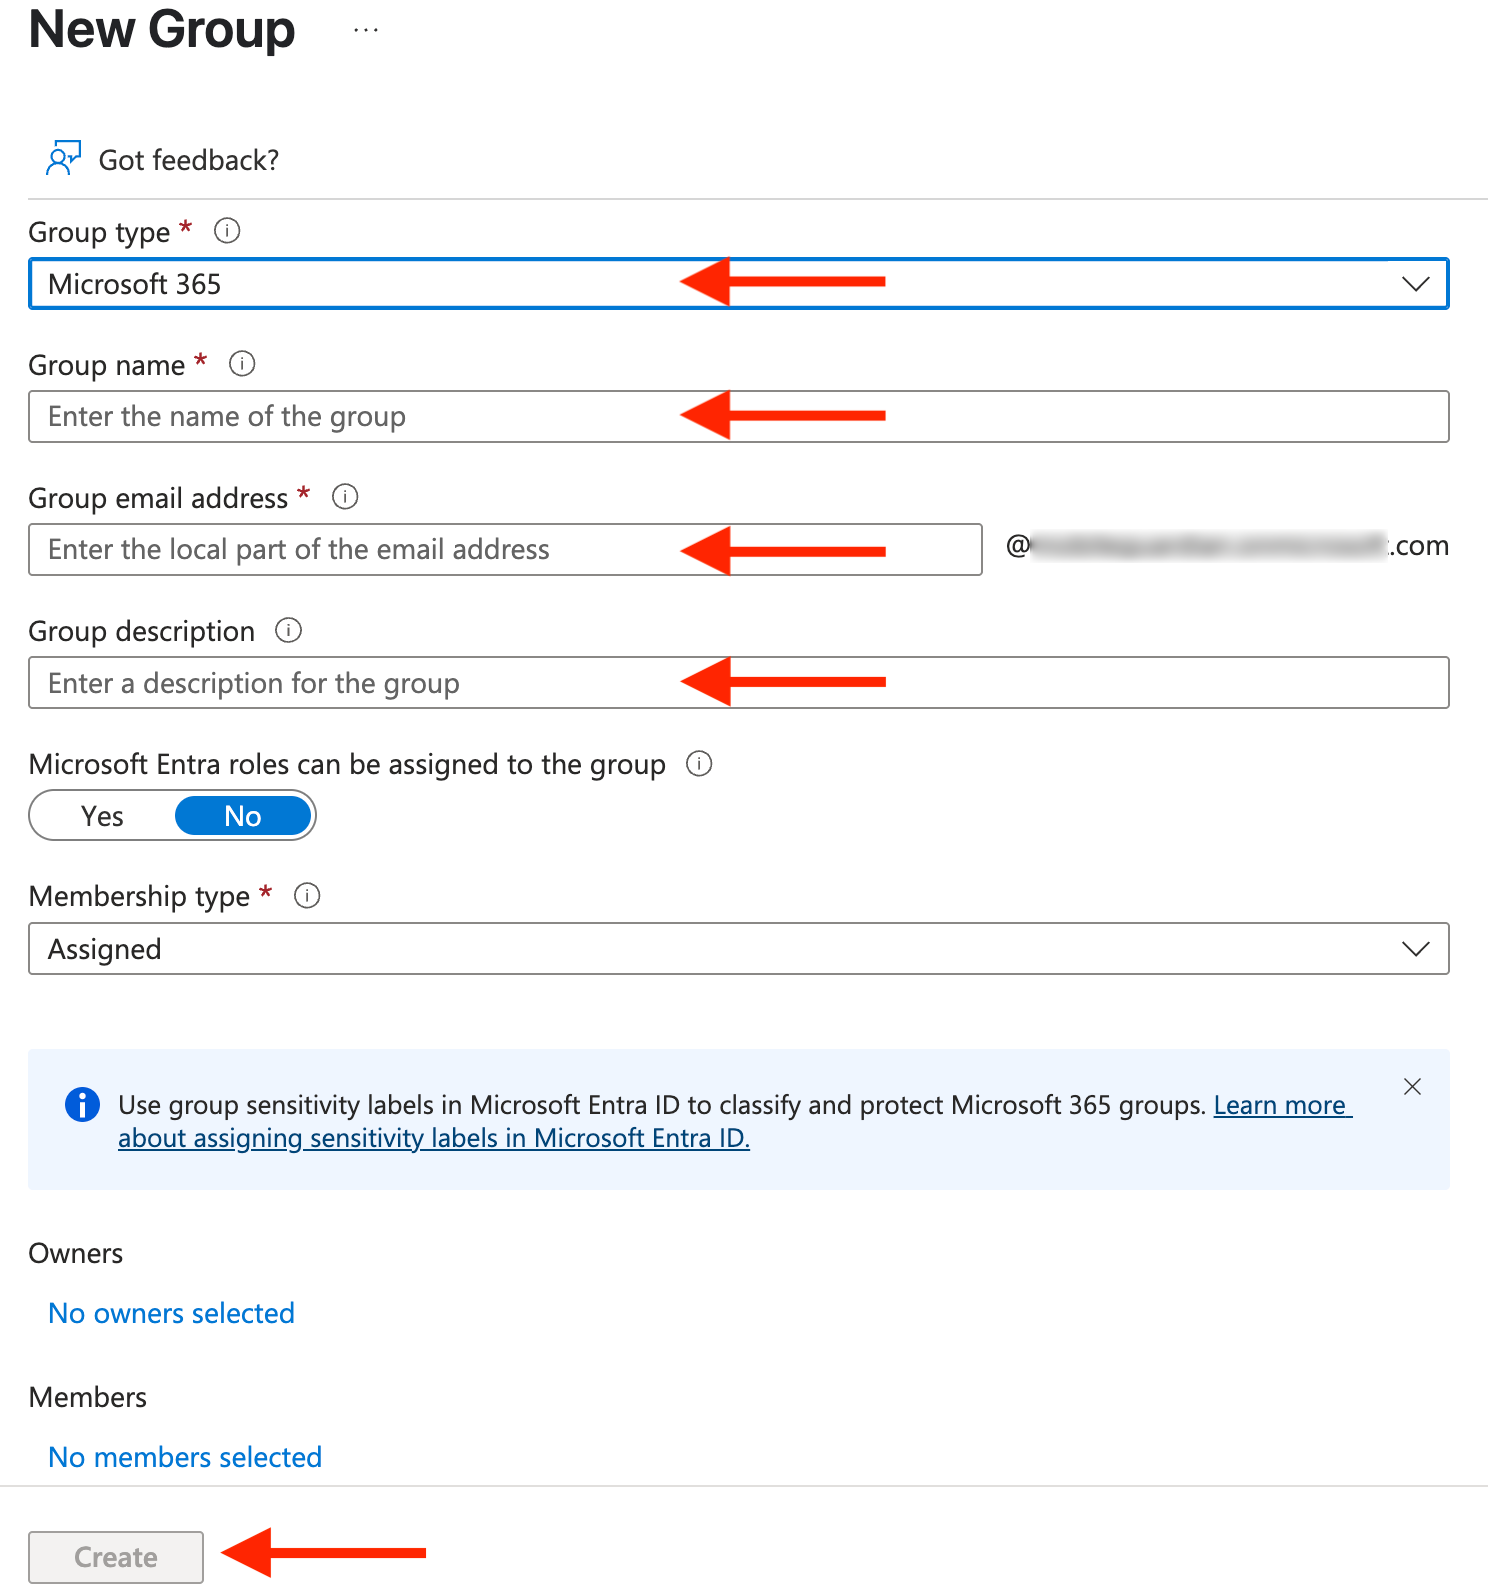Show info tooltip for Group email address
The image size is (1488, 1596).
click(x=345, y=497)
